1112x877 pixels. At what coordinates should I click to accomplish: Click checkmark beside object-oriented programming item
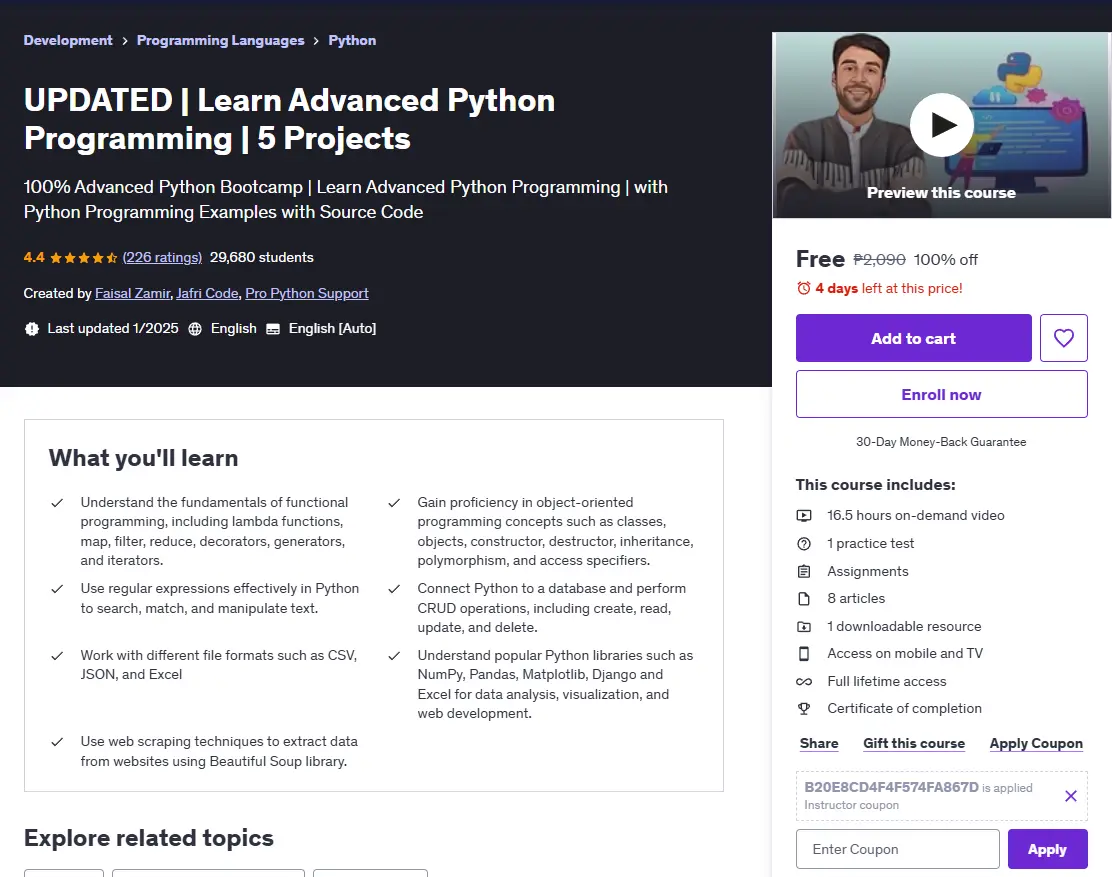point(394,503)
